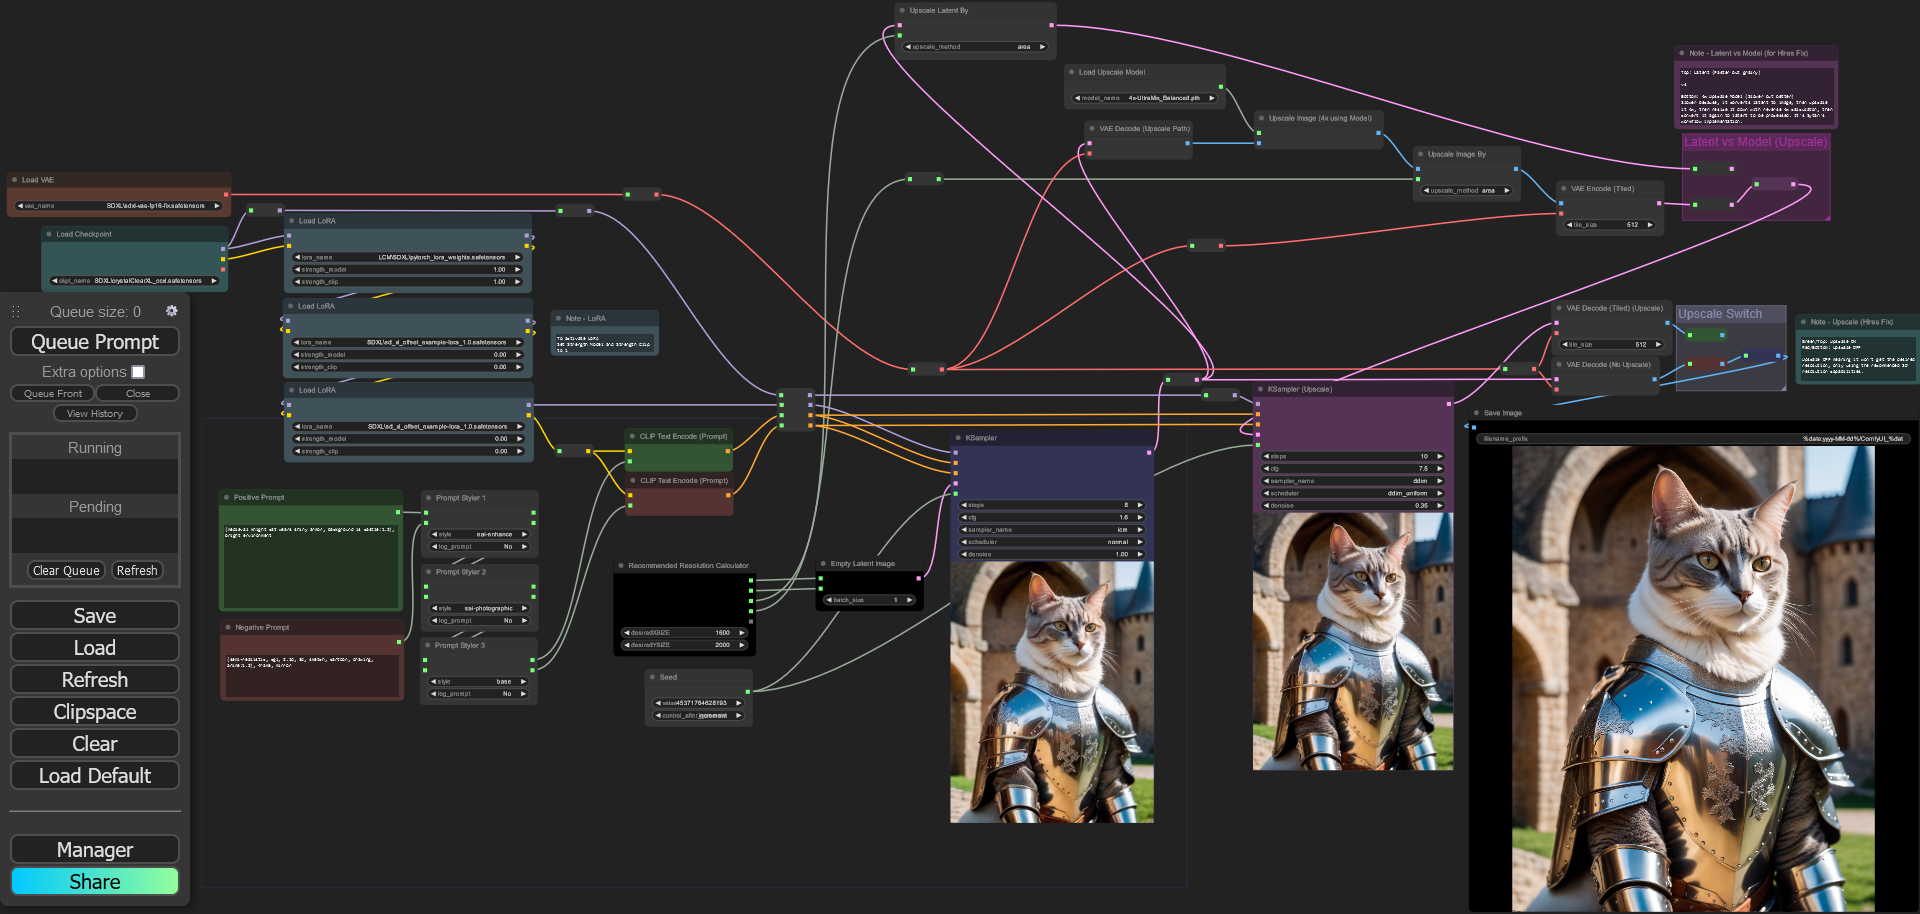The height and width of the screenshot is (914, 1920).
Task: Grab the menu panel drag handle dots
Action: click(x=16, y=311)
